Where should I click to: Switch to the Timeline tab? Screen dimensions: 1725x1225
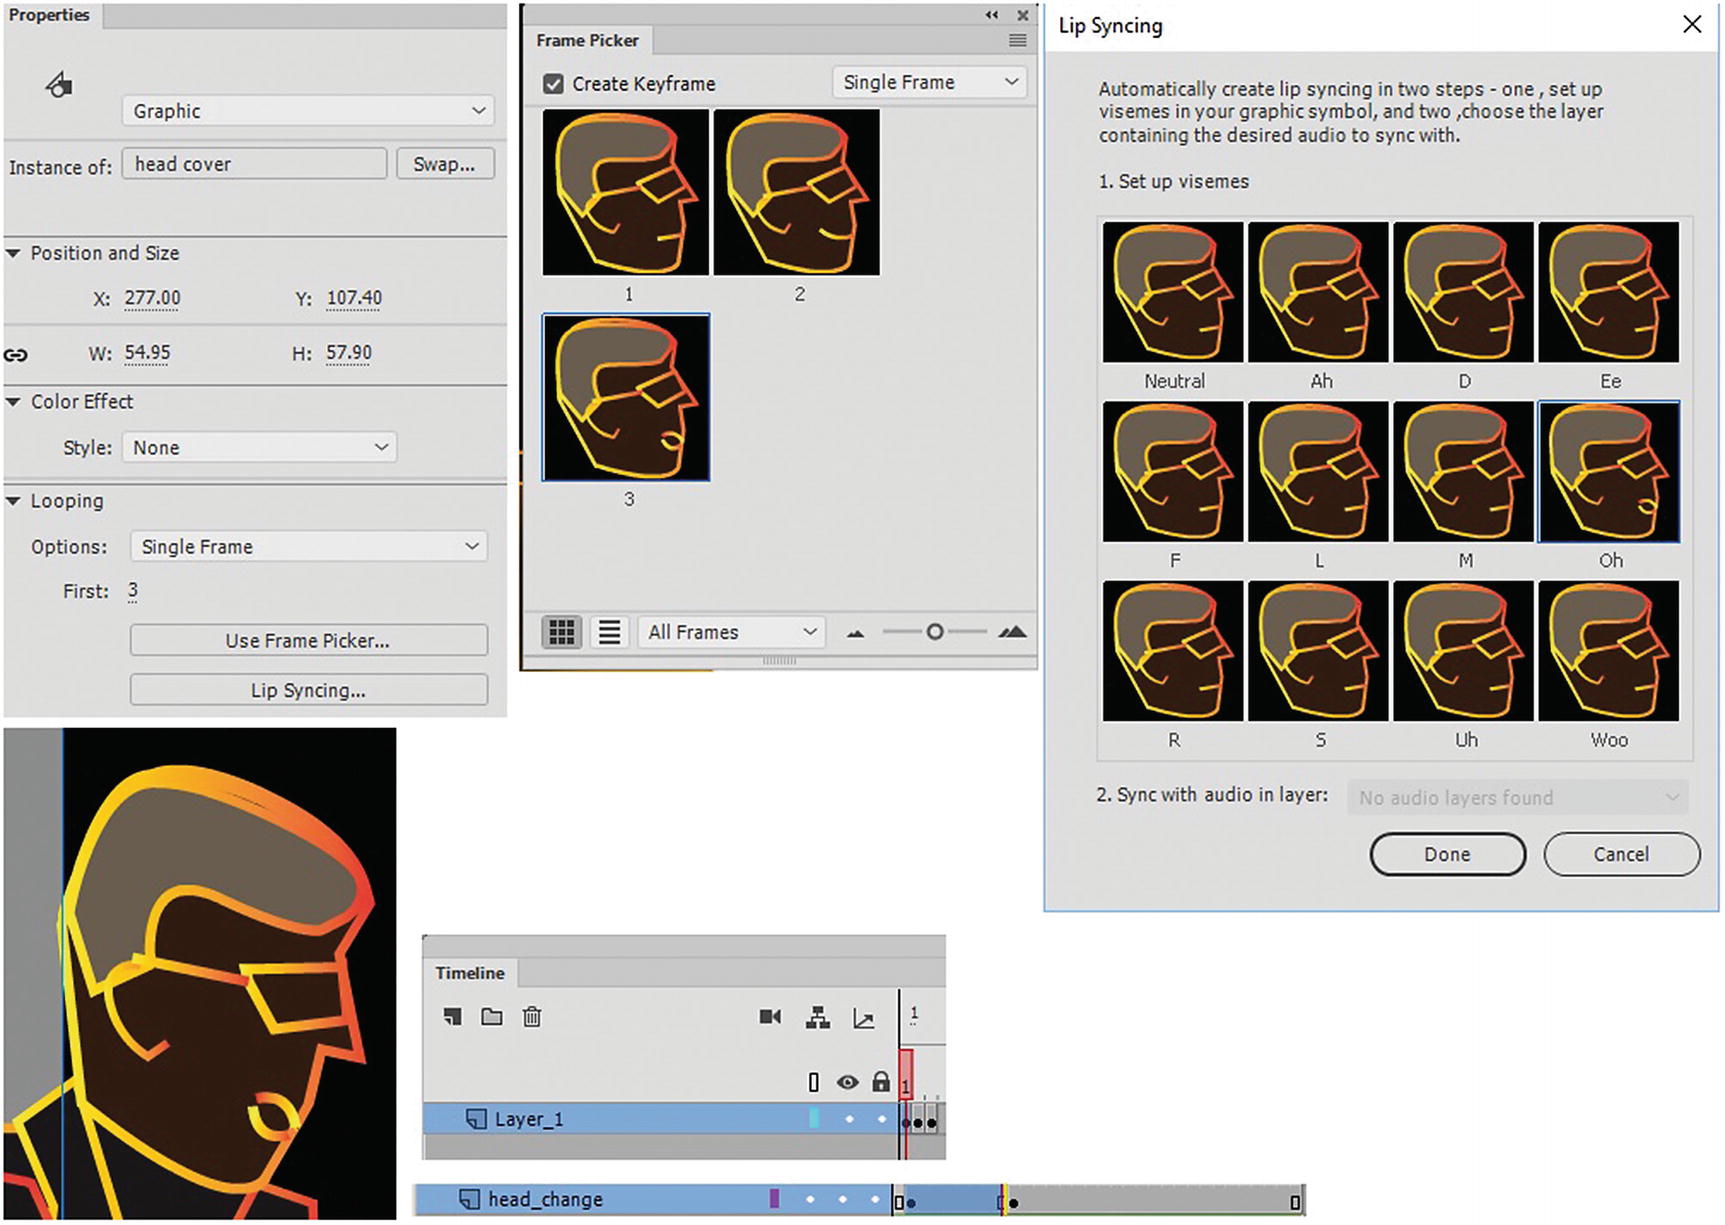469,972
